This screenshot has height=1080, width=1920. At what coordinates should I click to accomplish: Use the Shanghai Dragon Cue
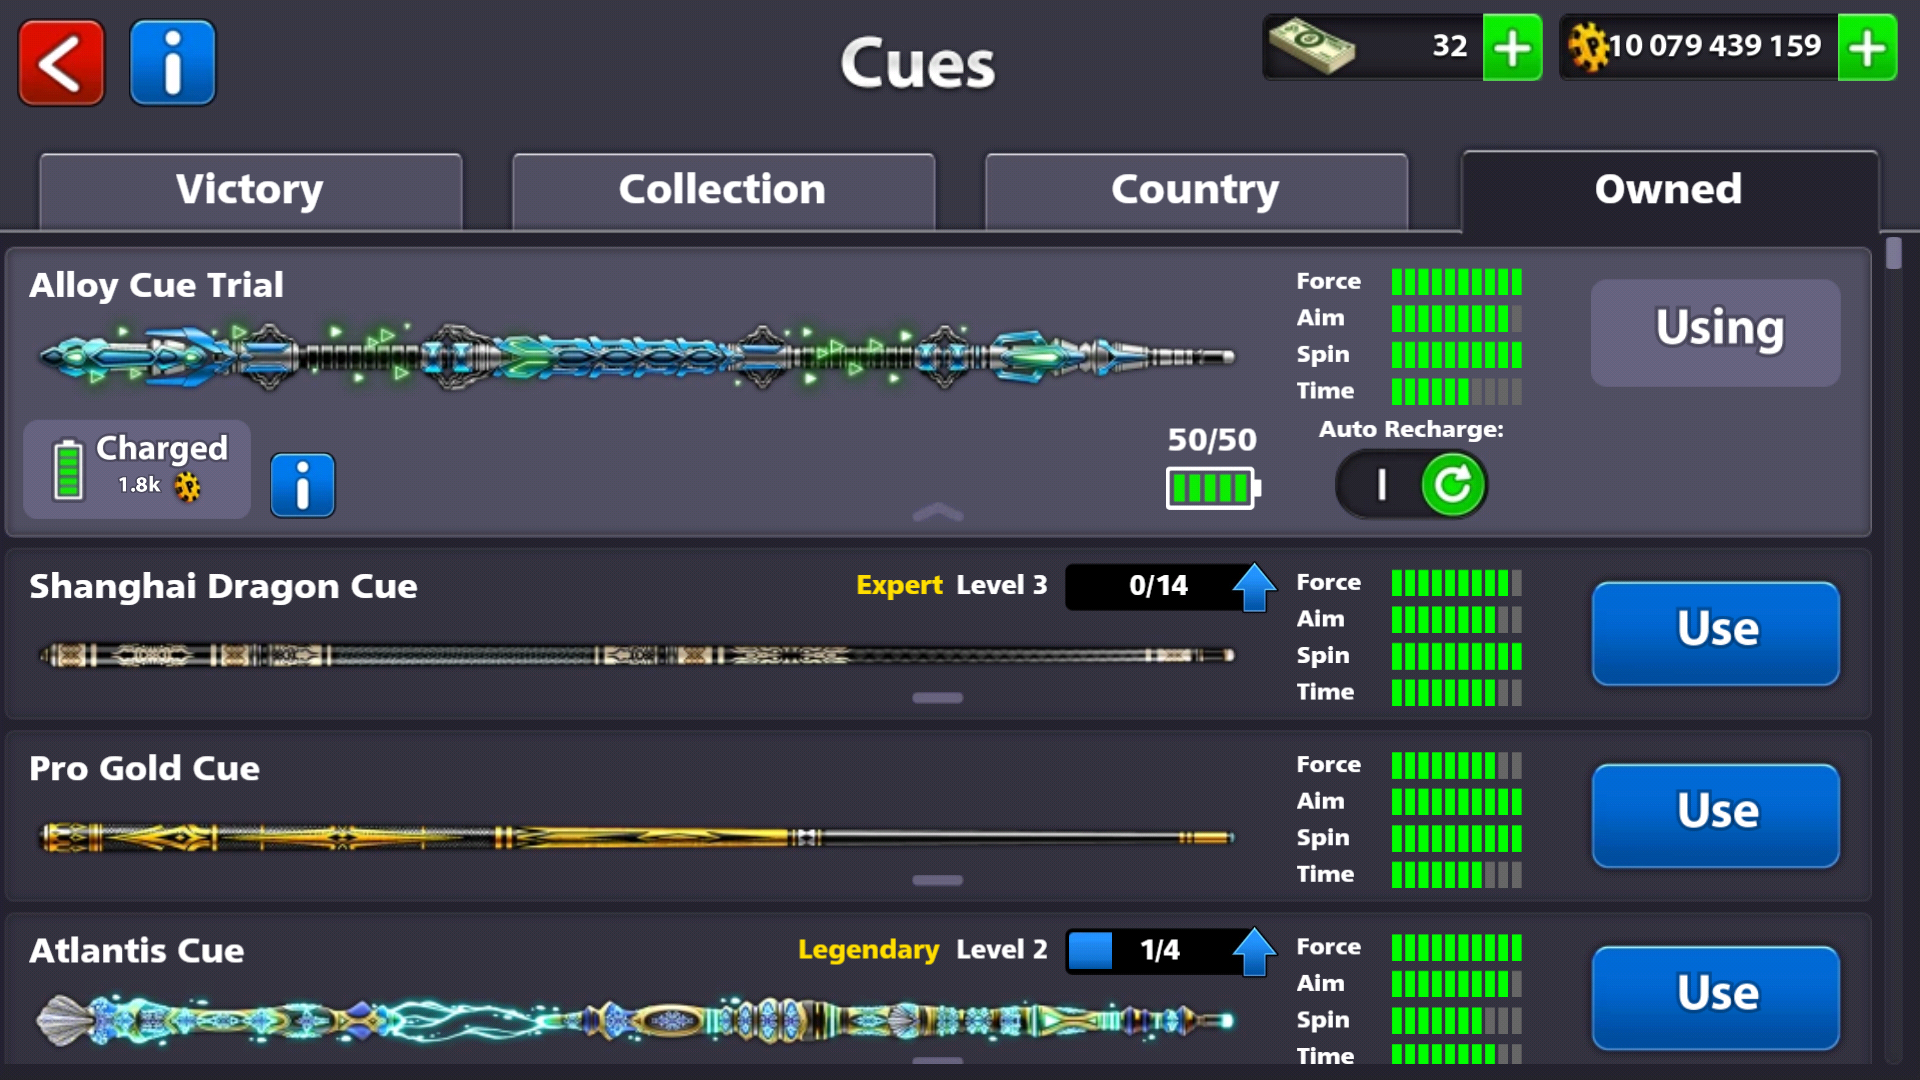click(x=1716, y=633)
